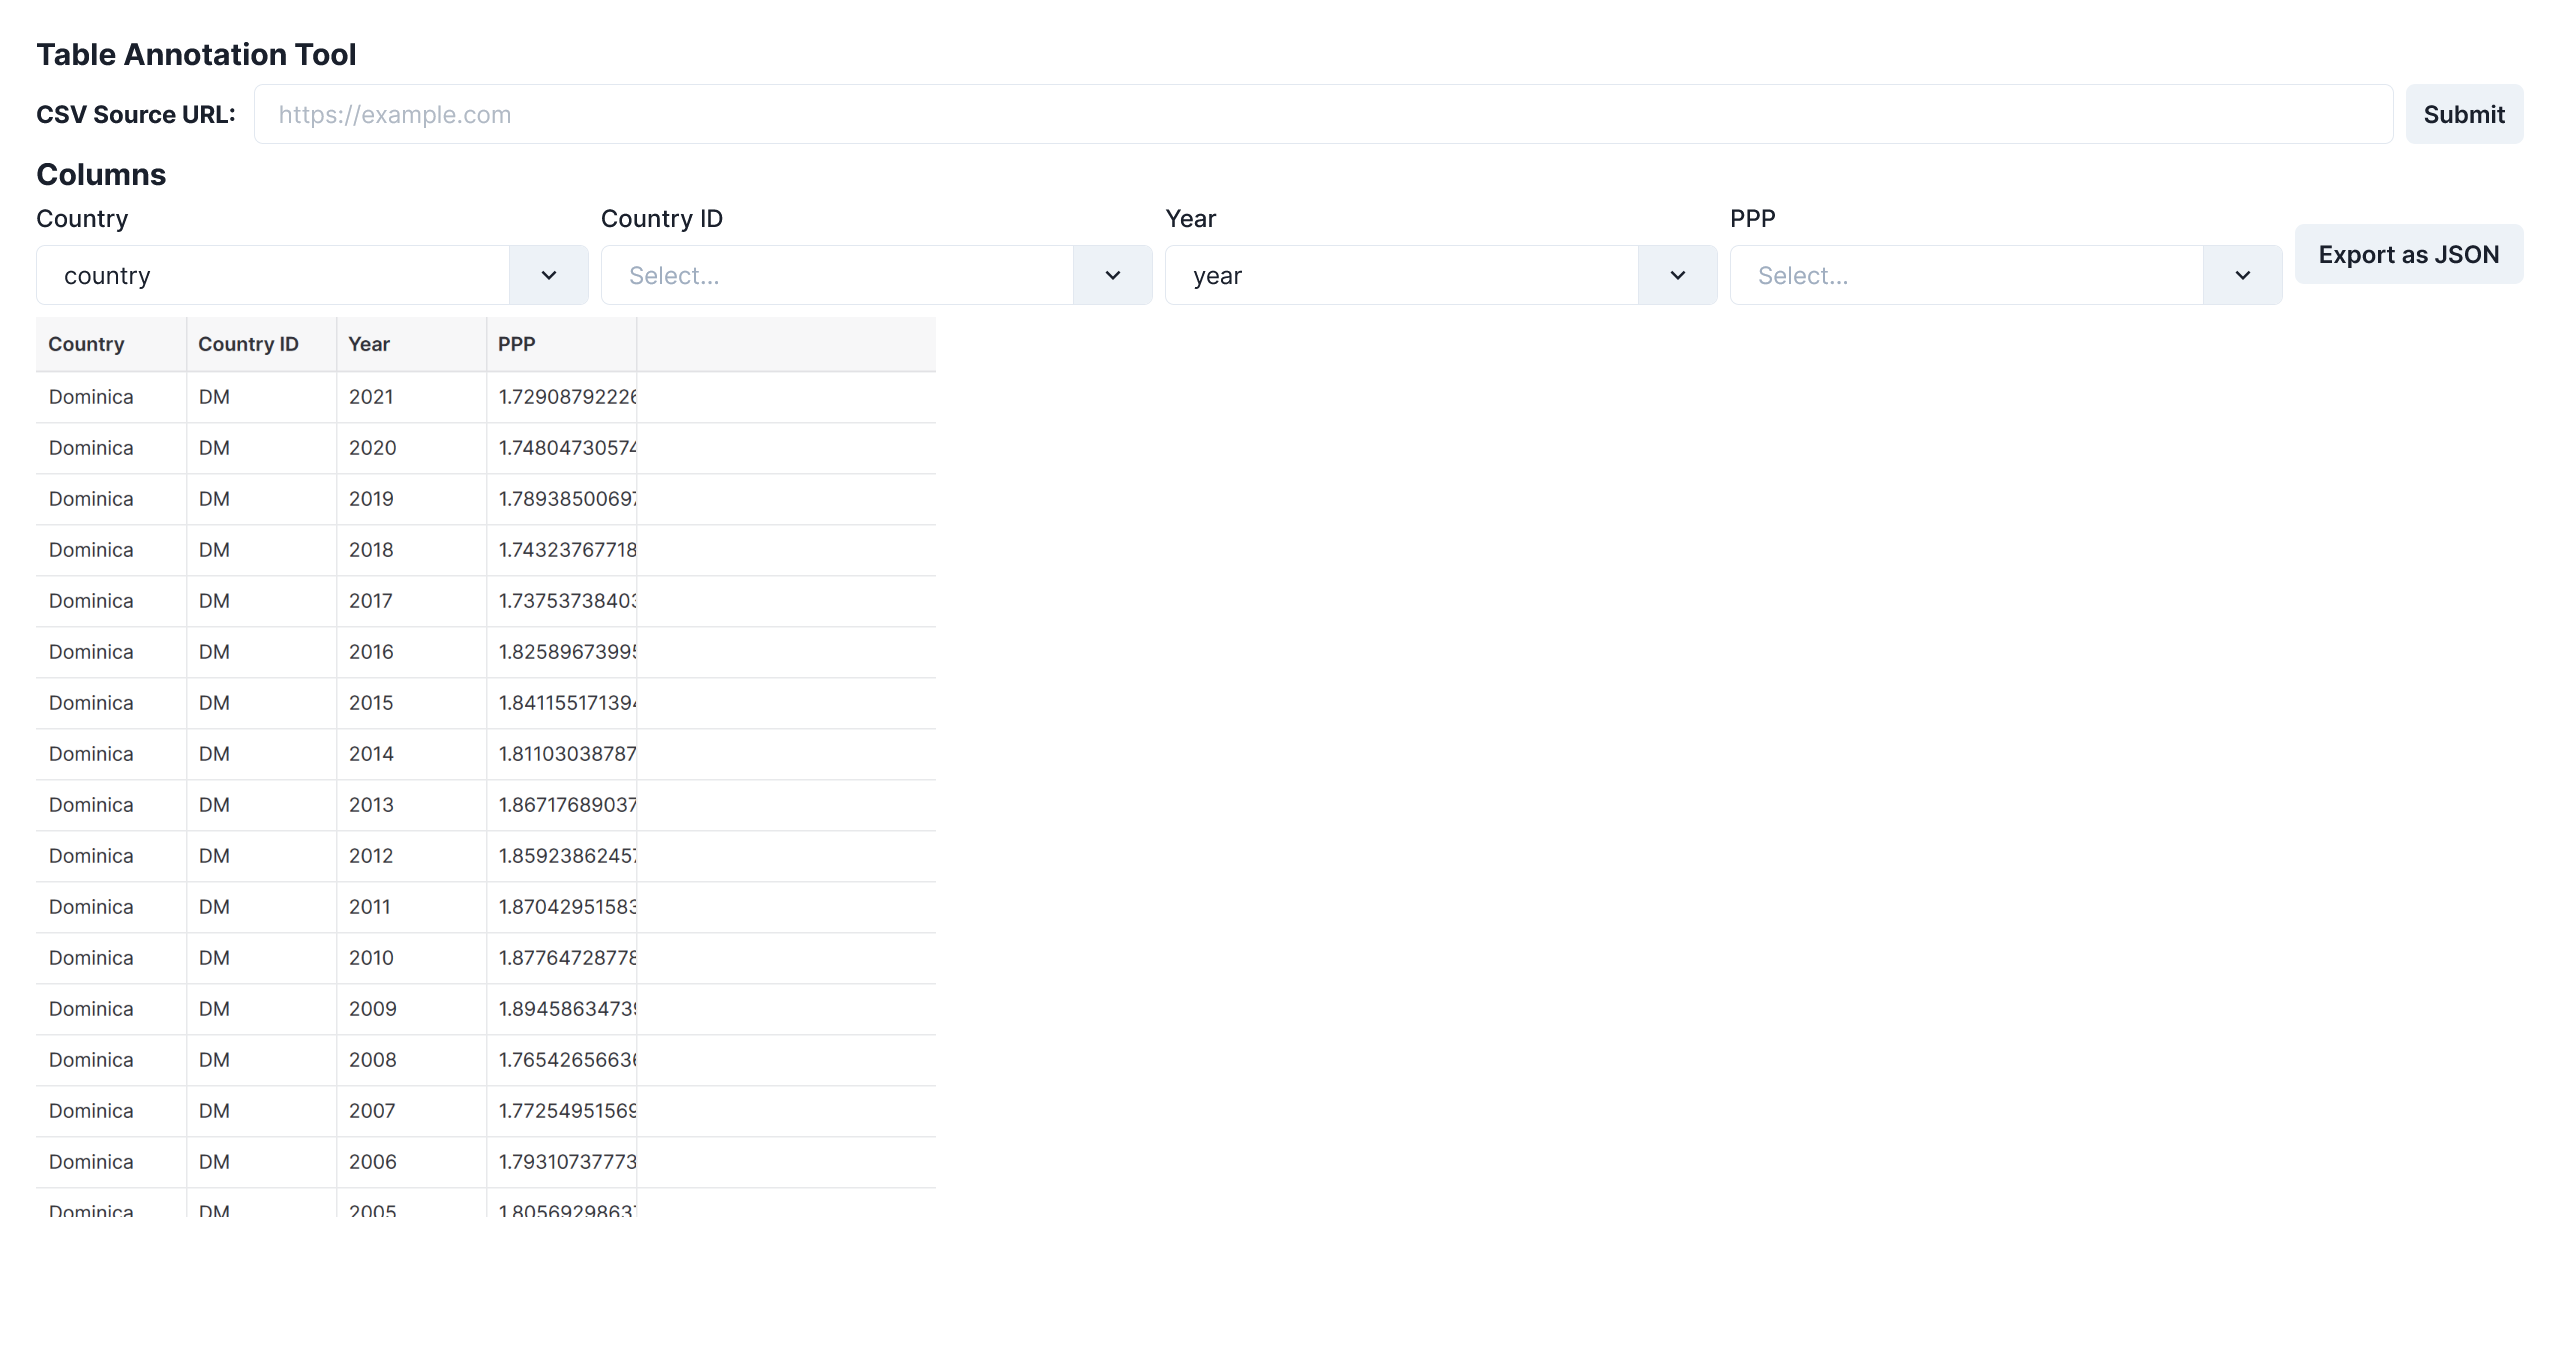
Task: Click the selected country value in dropdown
Action: 108,275
